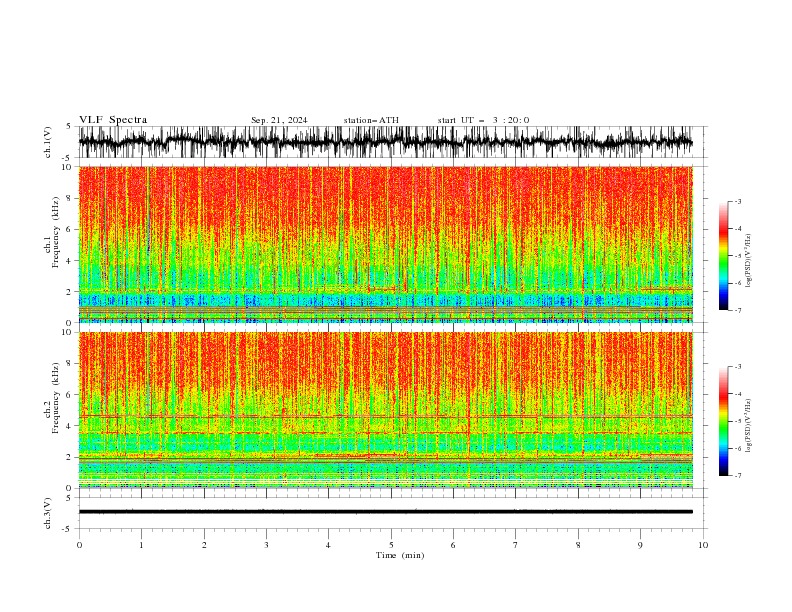Click time axis tick label "7"
Viewport: 792px width, 612px height.
pos(516,545)
